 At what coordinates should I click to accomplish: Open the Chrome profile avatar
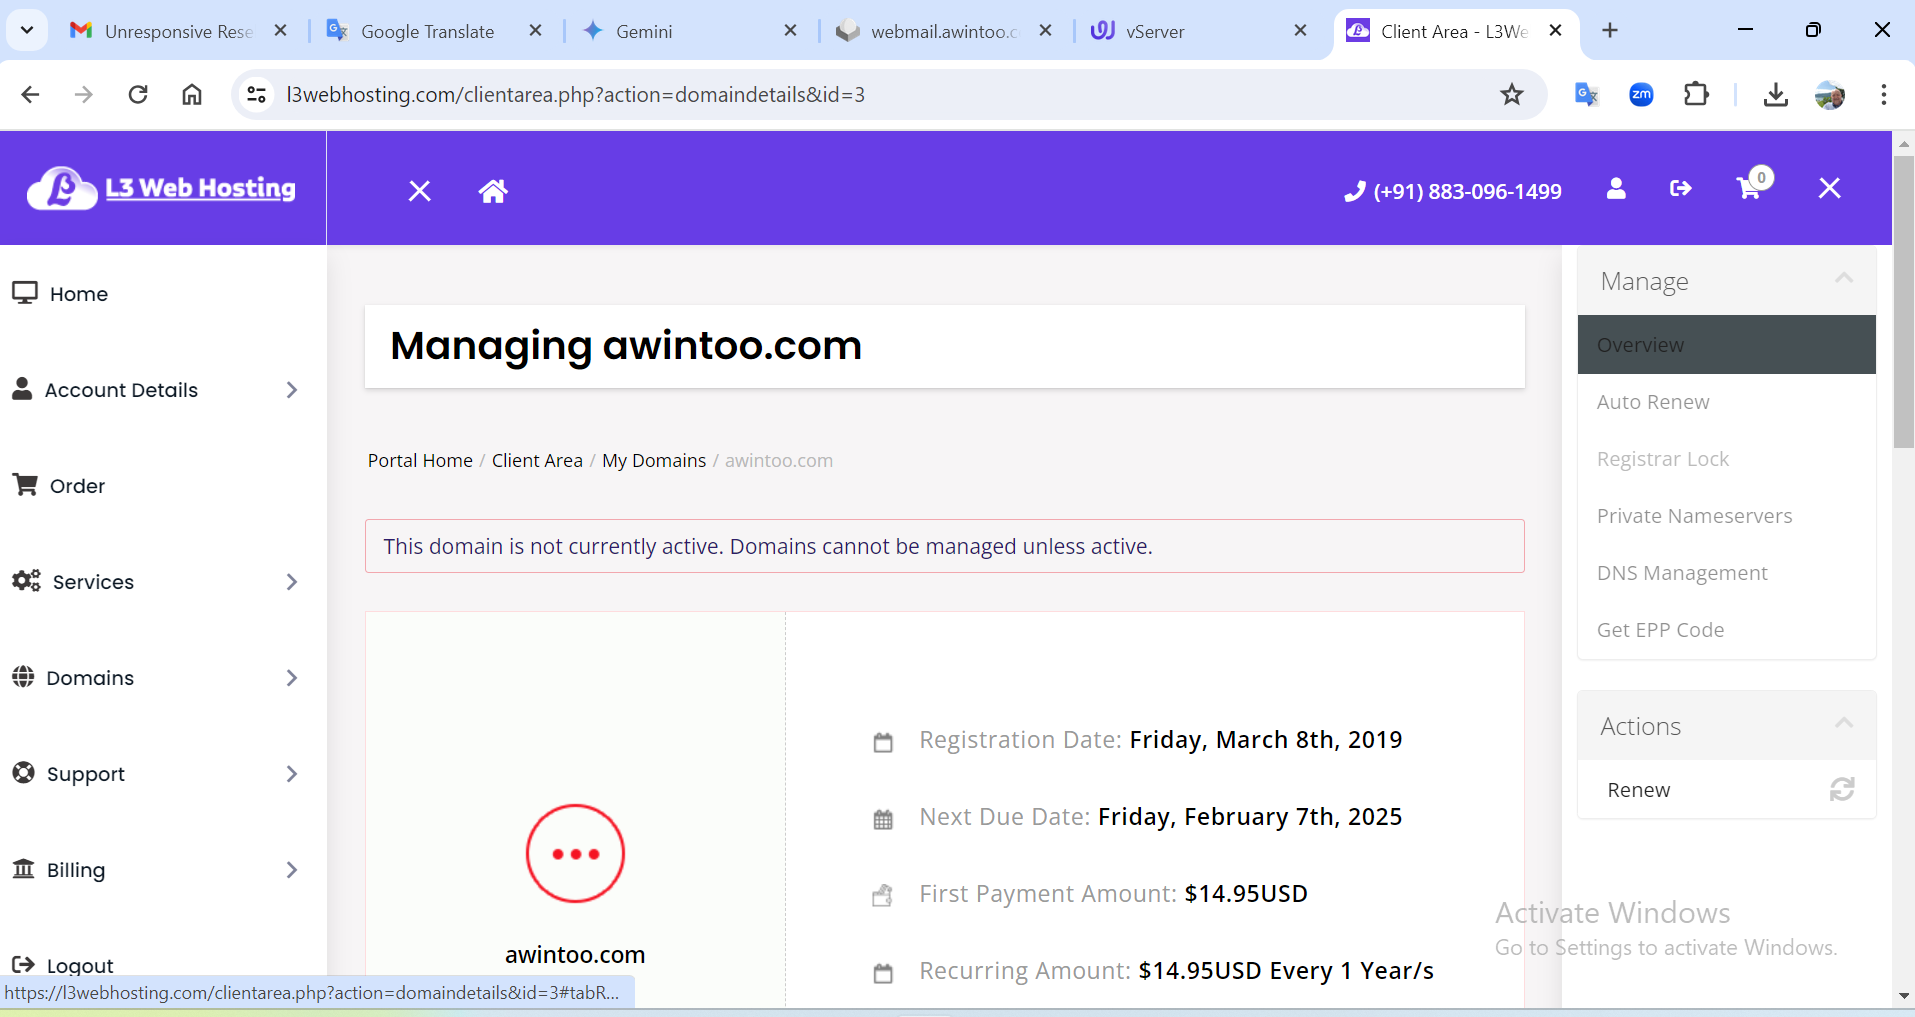1830,94
